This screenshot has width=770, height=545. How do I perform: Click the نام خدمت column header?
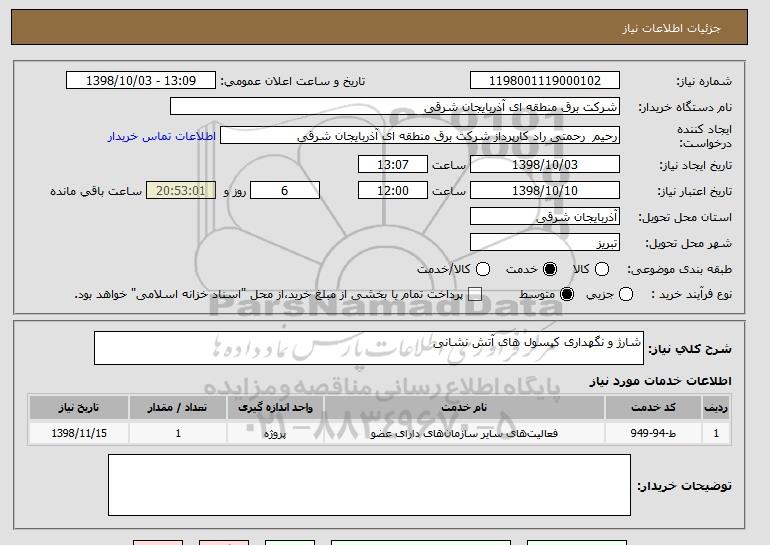(464, 408)
